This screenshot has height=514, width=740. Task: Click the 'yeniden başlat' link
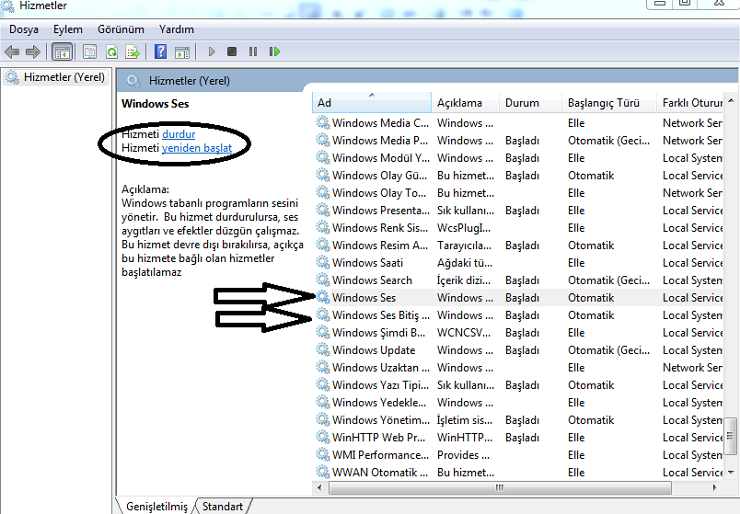click(x=197, y=148)
